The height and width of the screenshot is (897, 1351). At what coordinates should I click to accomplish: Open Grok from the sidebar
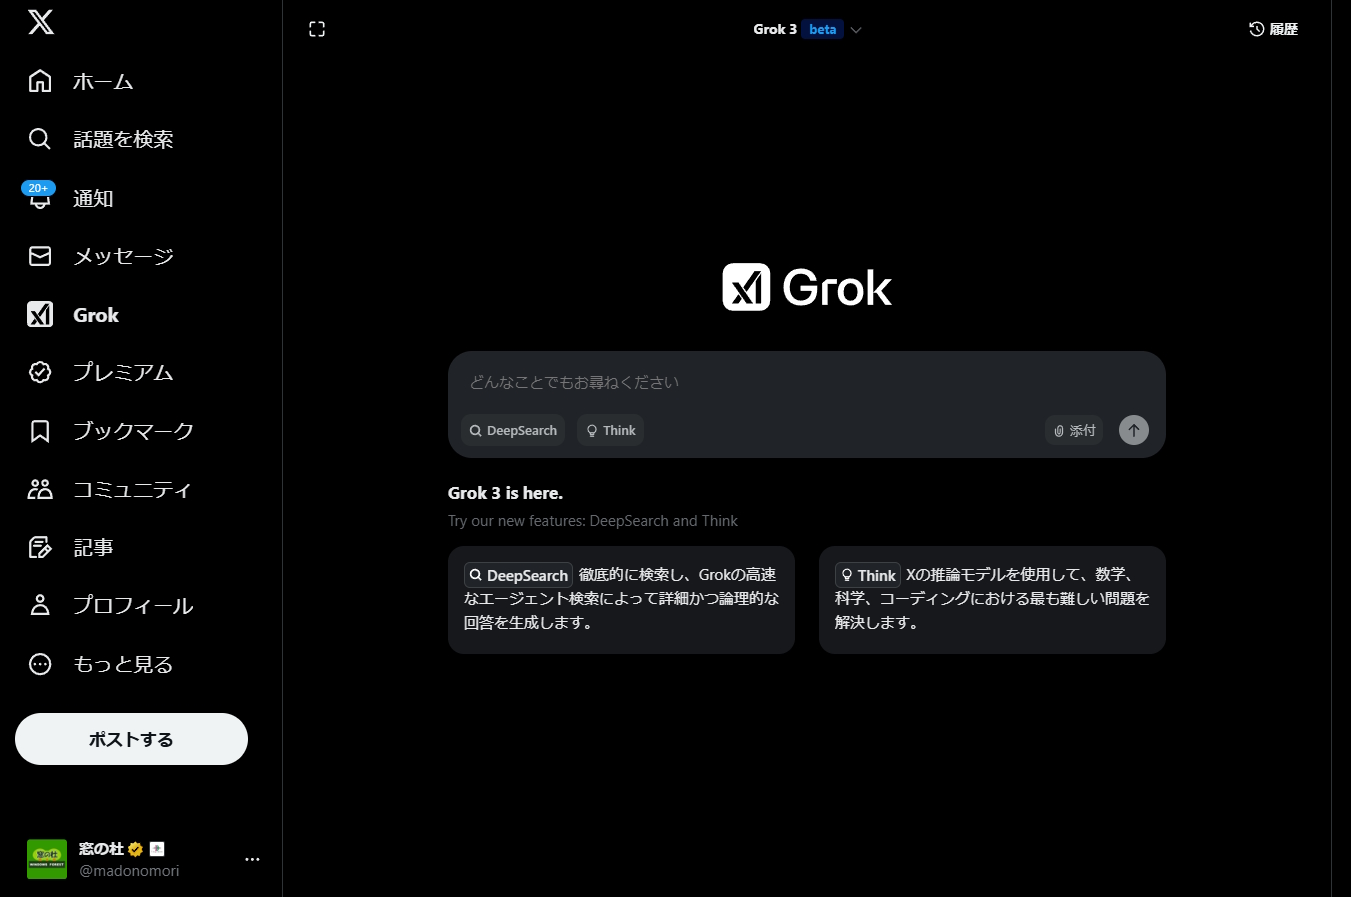pyautogui.click(x=95, y=314)
